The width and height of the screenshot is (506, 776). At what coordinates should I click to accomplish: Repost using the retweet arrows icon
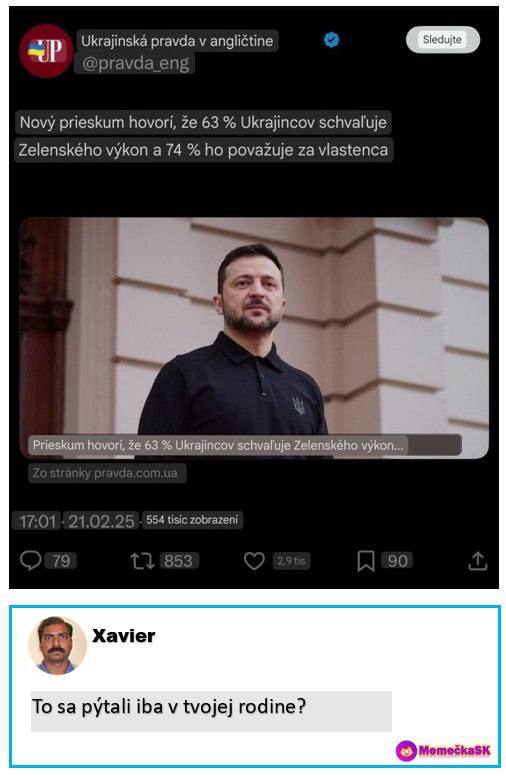coord(143,561)
